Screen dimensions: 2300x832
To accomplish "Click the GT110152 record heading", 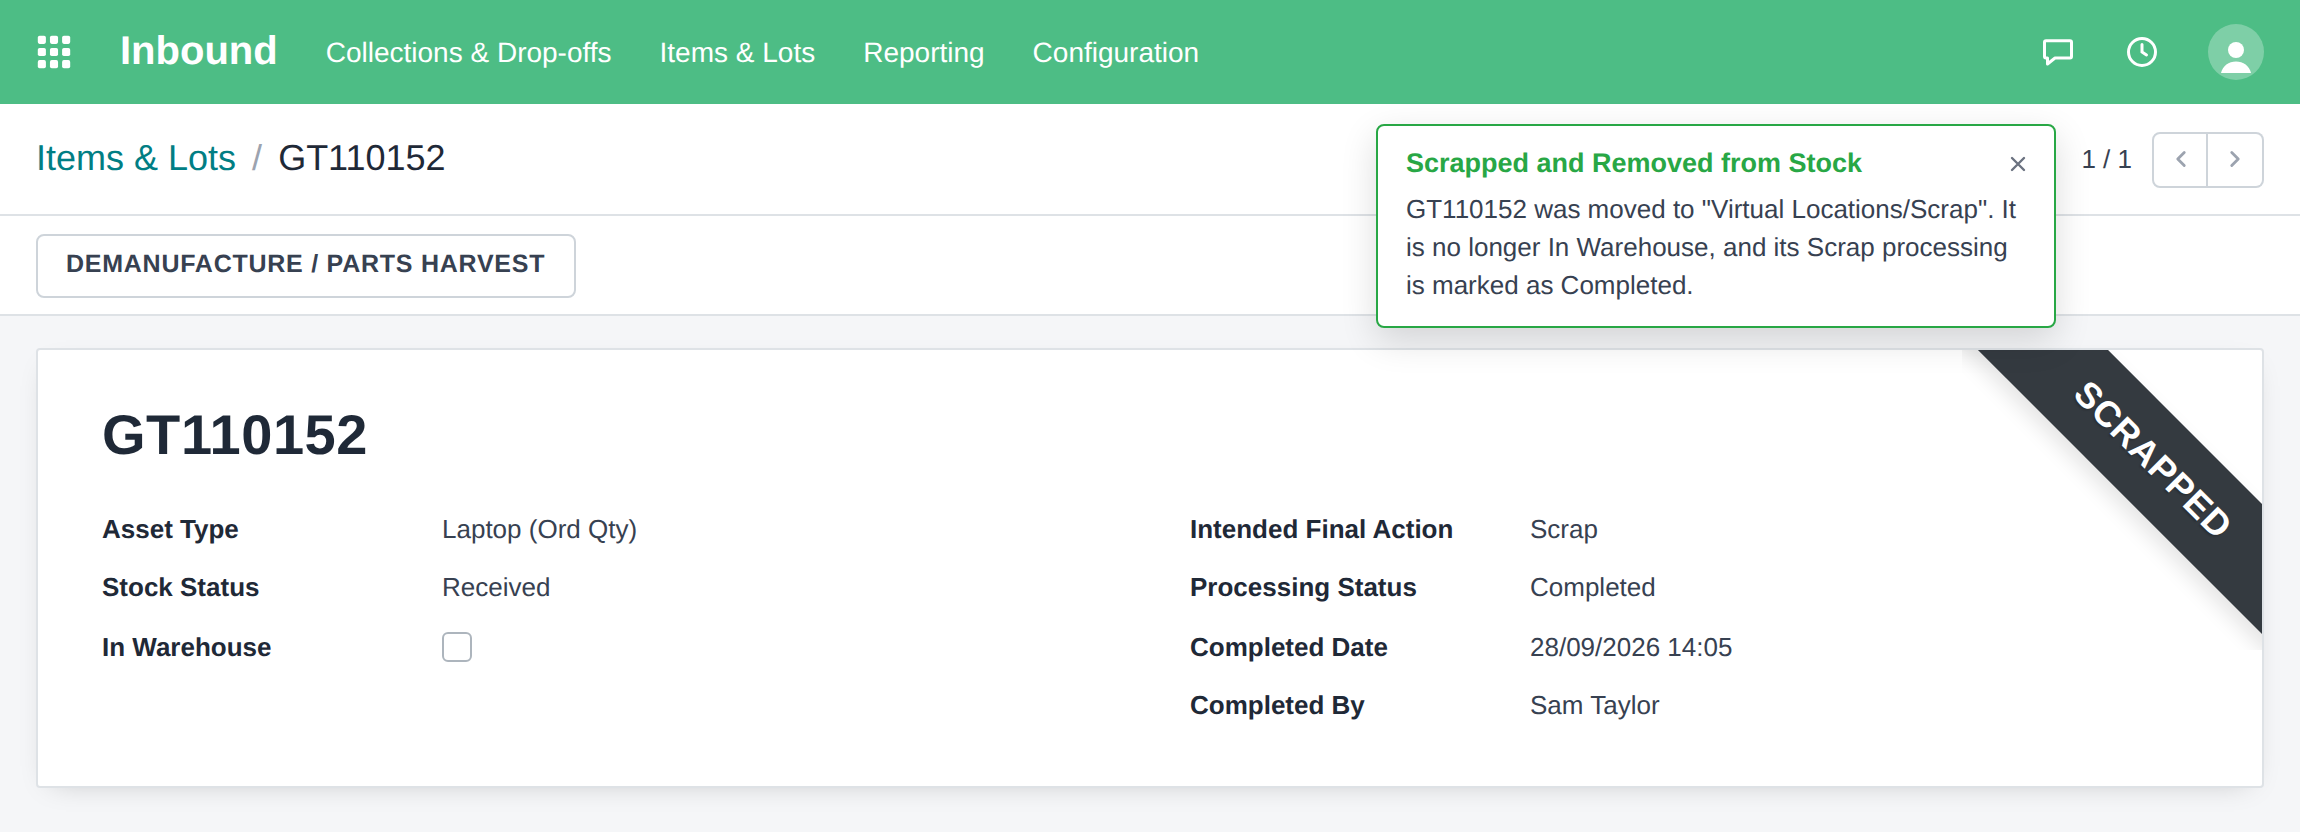I will [x=234, y=435].
